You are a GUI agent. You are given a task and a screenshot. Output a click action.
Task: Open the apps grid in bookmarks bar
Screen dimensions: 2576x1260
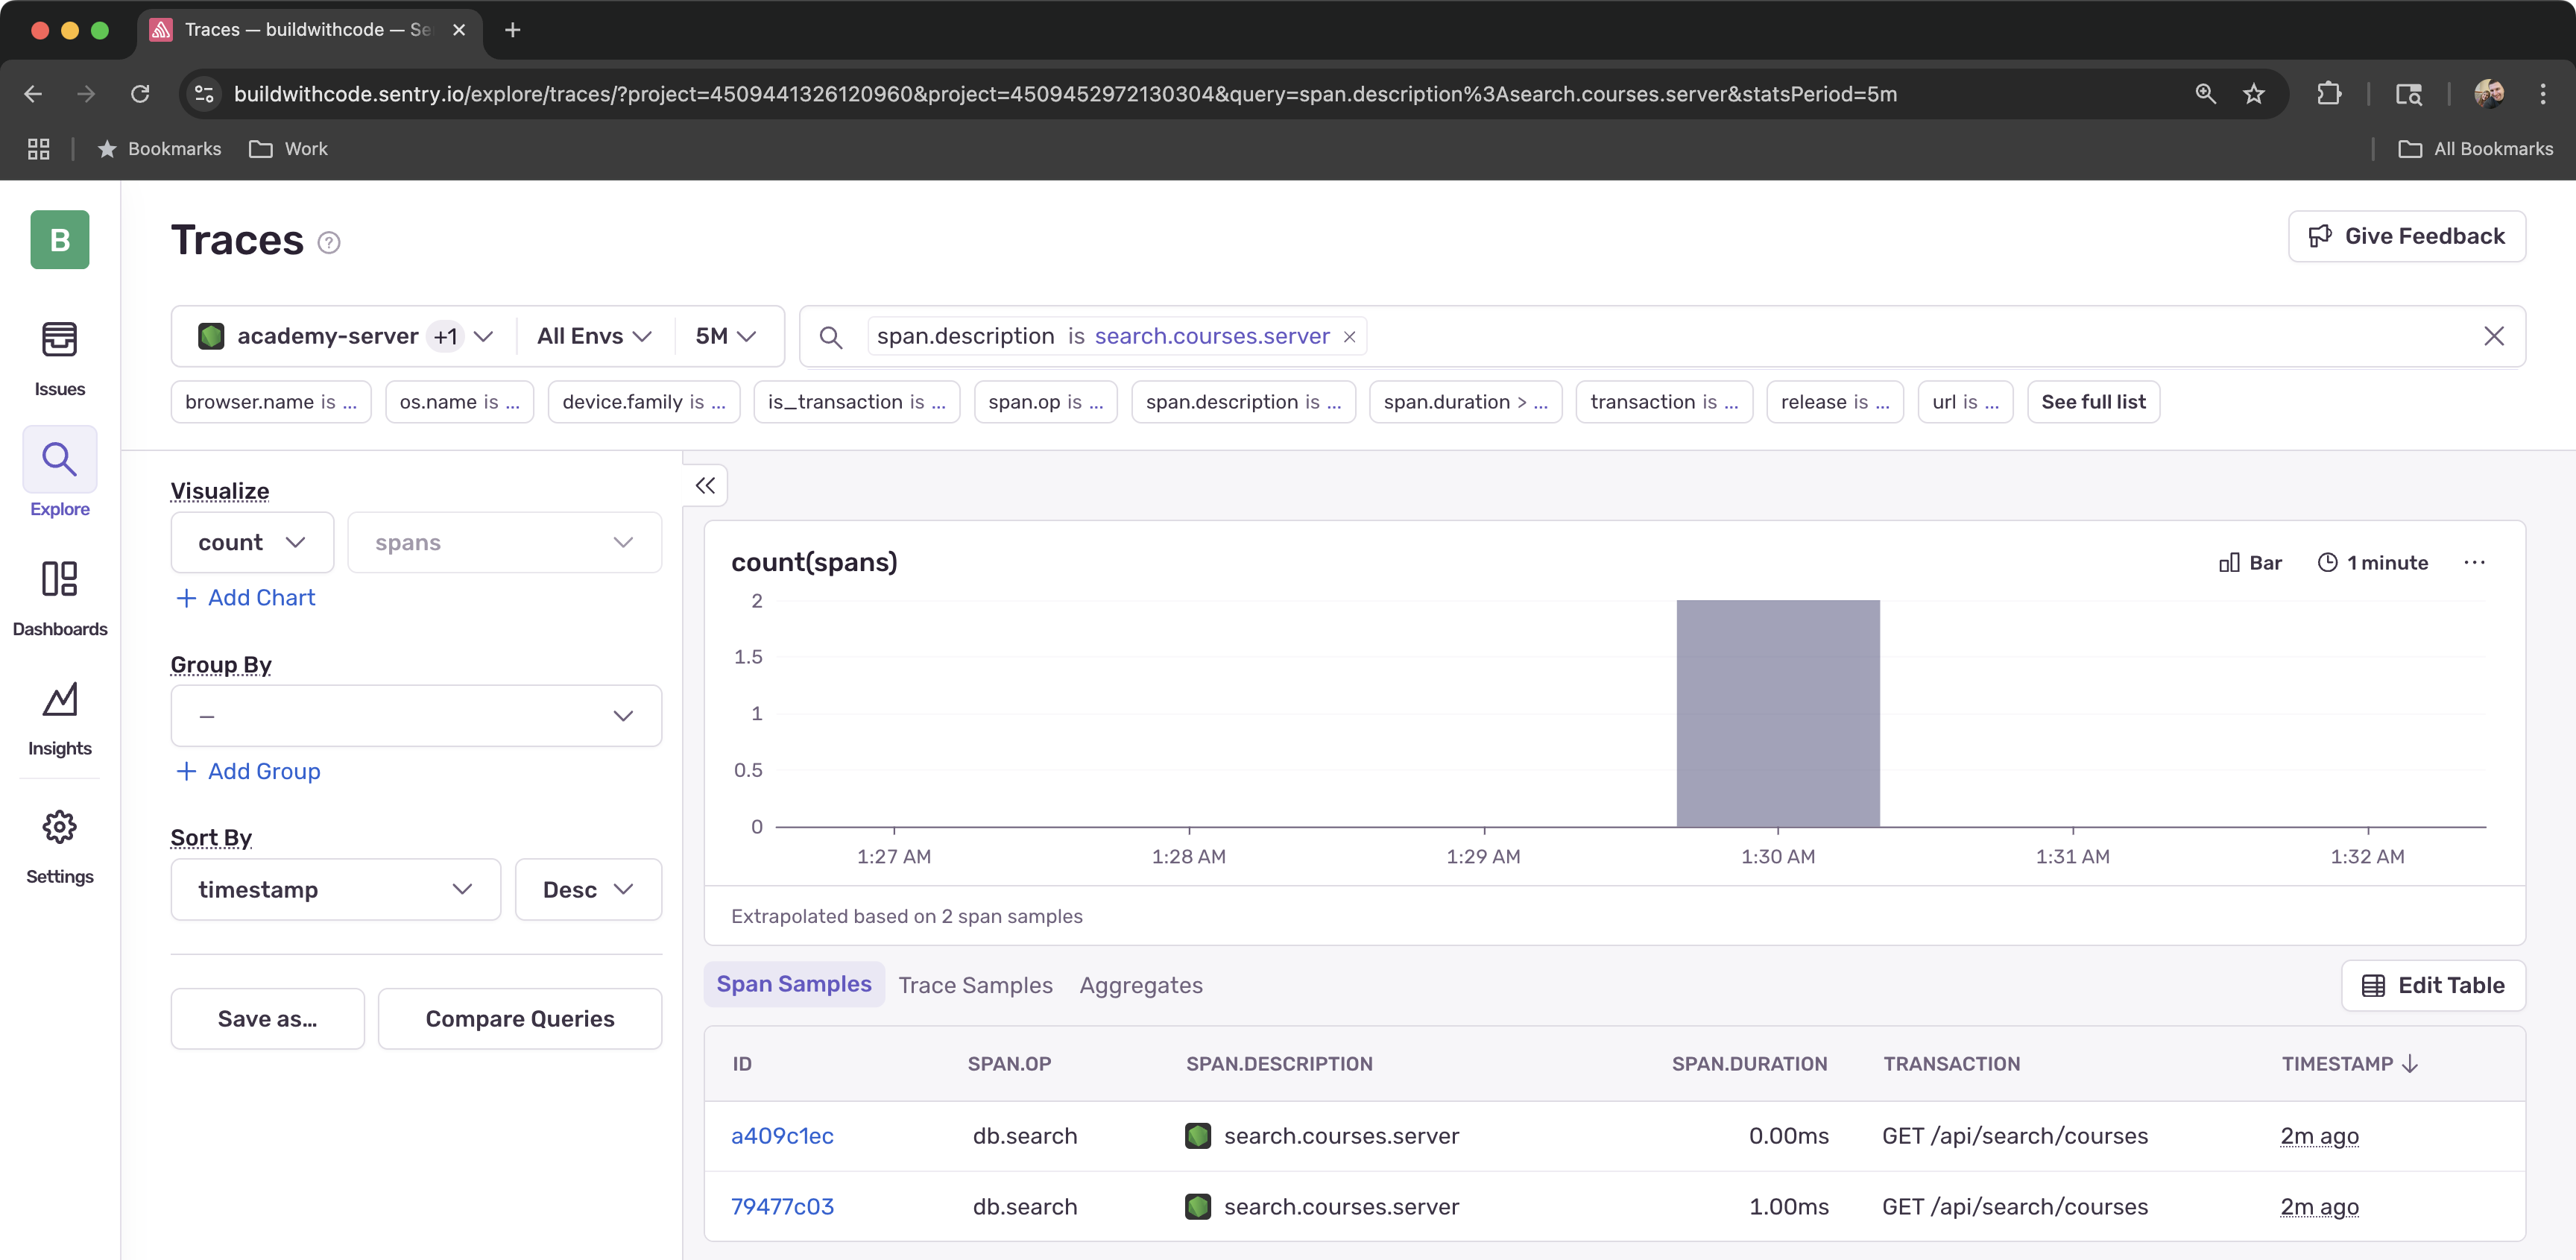(x=38, y=149)
